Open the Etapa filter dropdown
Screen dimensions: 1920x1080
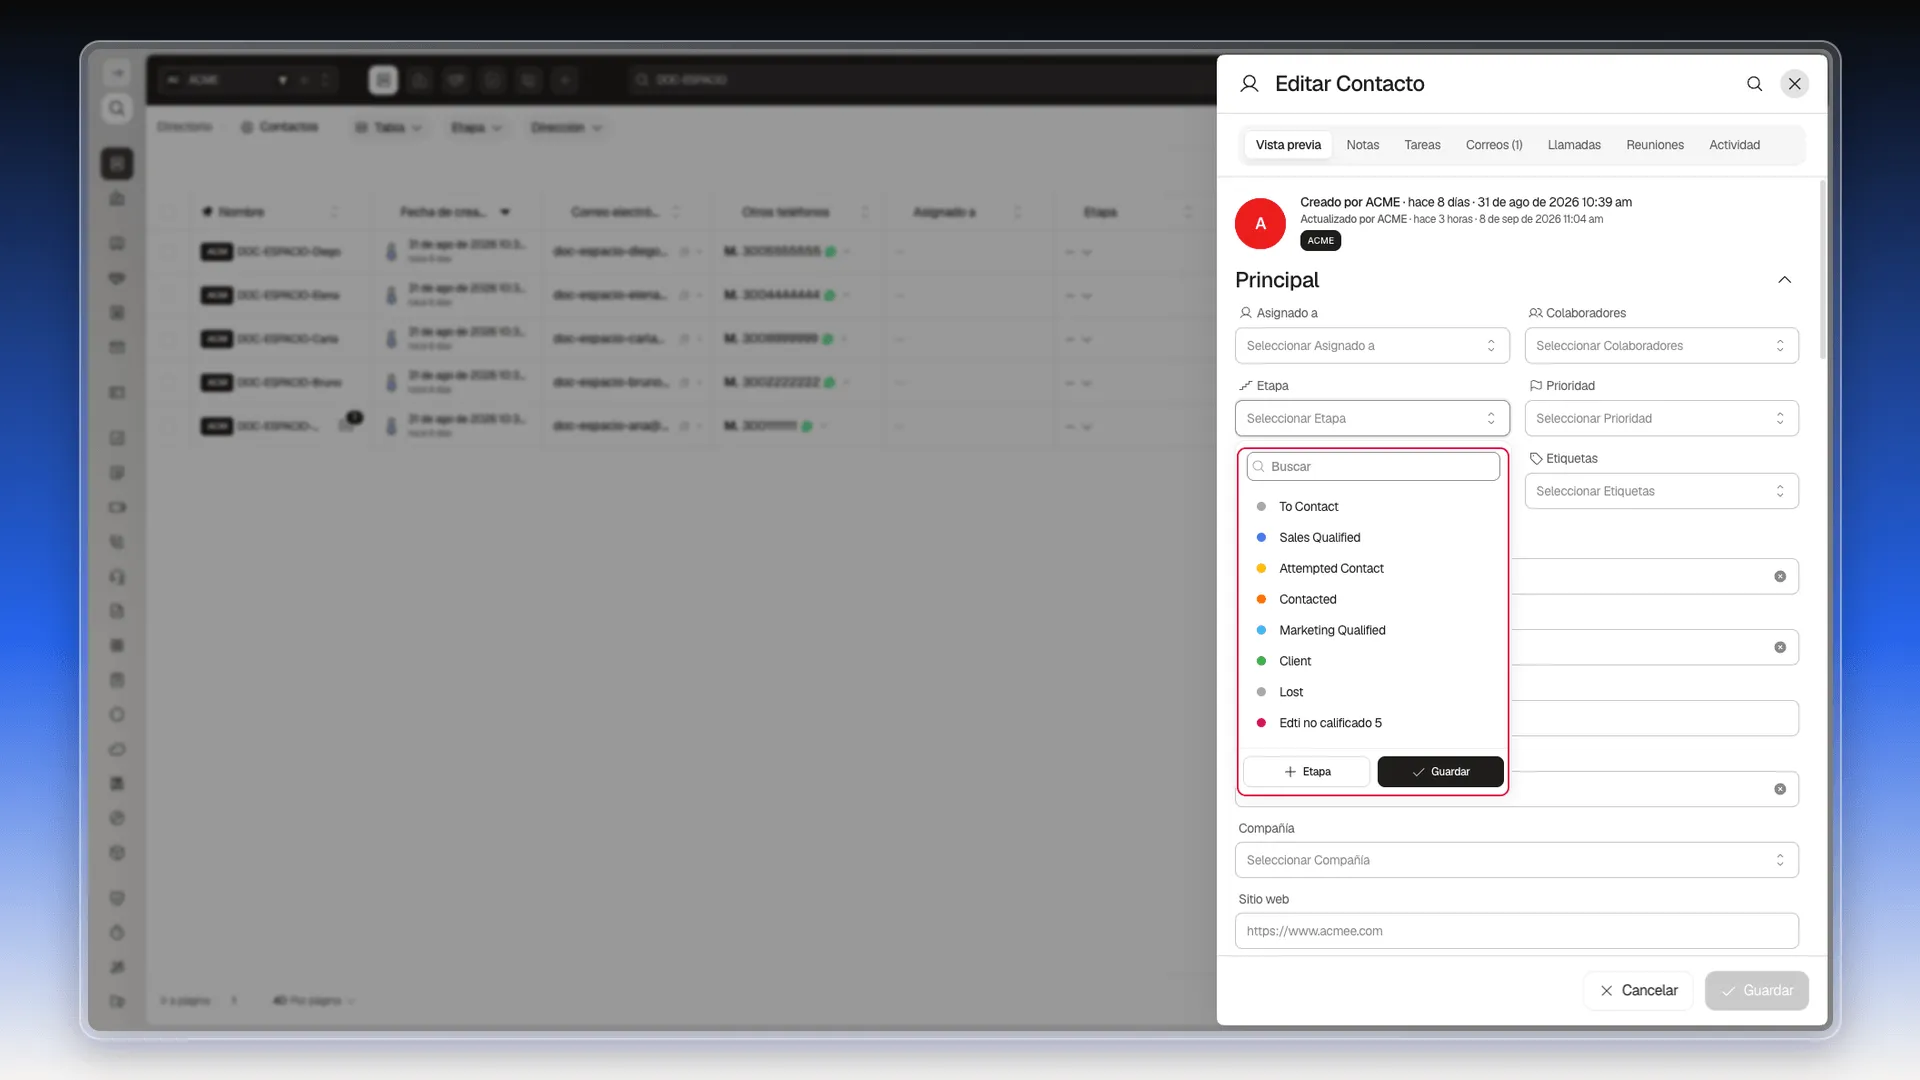coord(476,128)
